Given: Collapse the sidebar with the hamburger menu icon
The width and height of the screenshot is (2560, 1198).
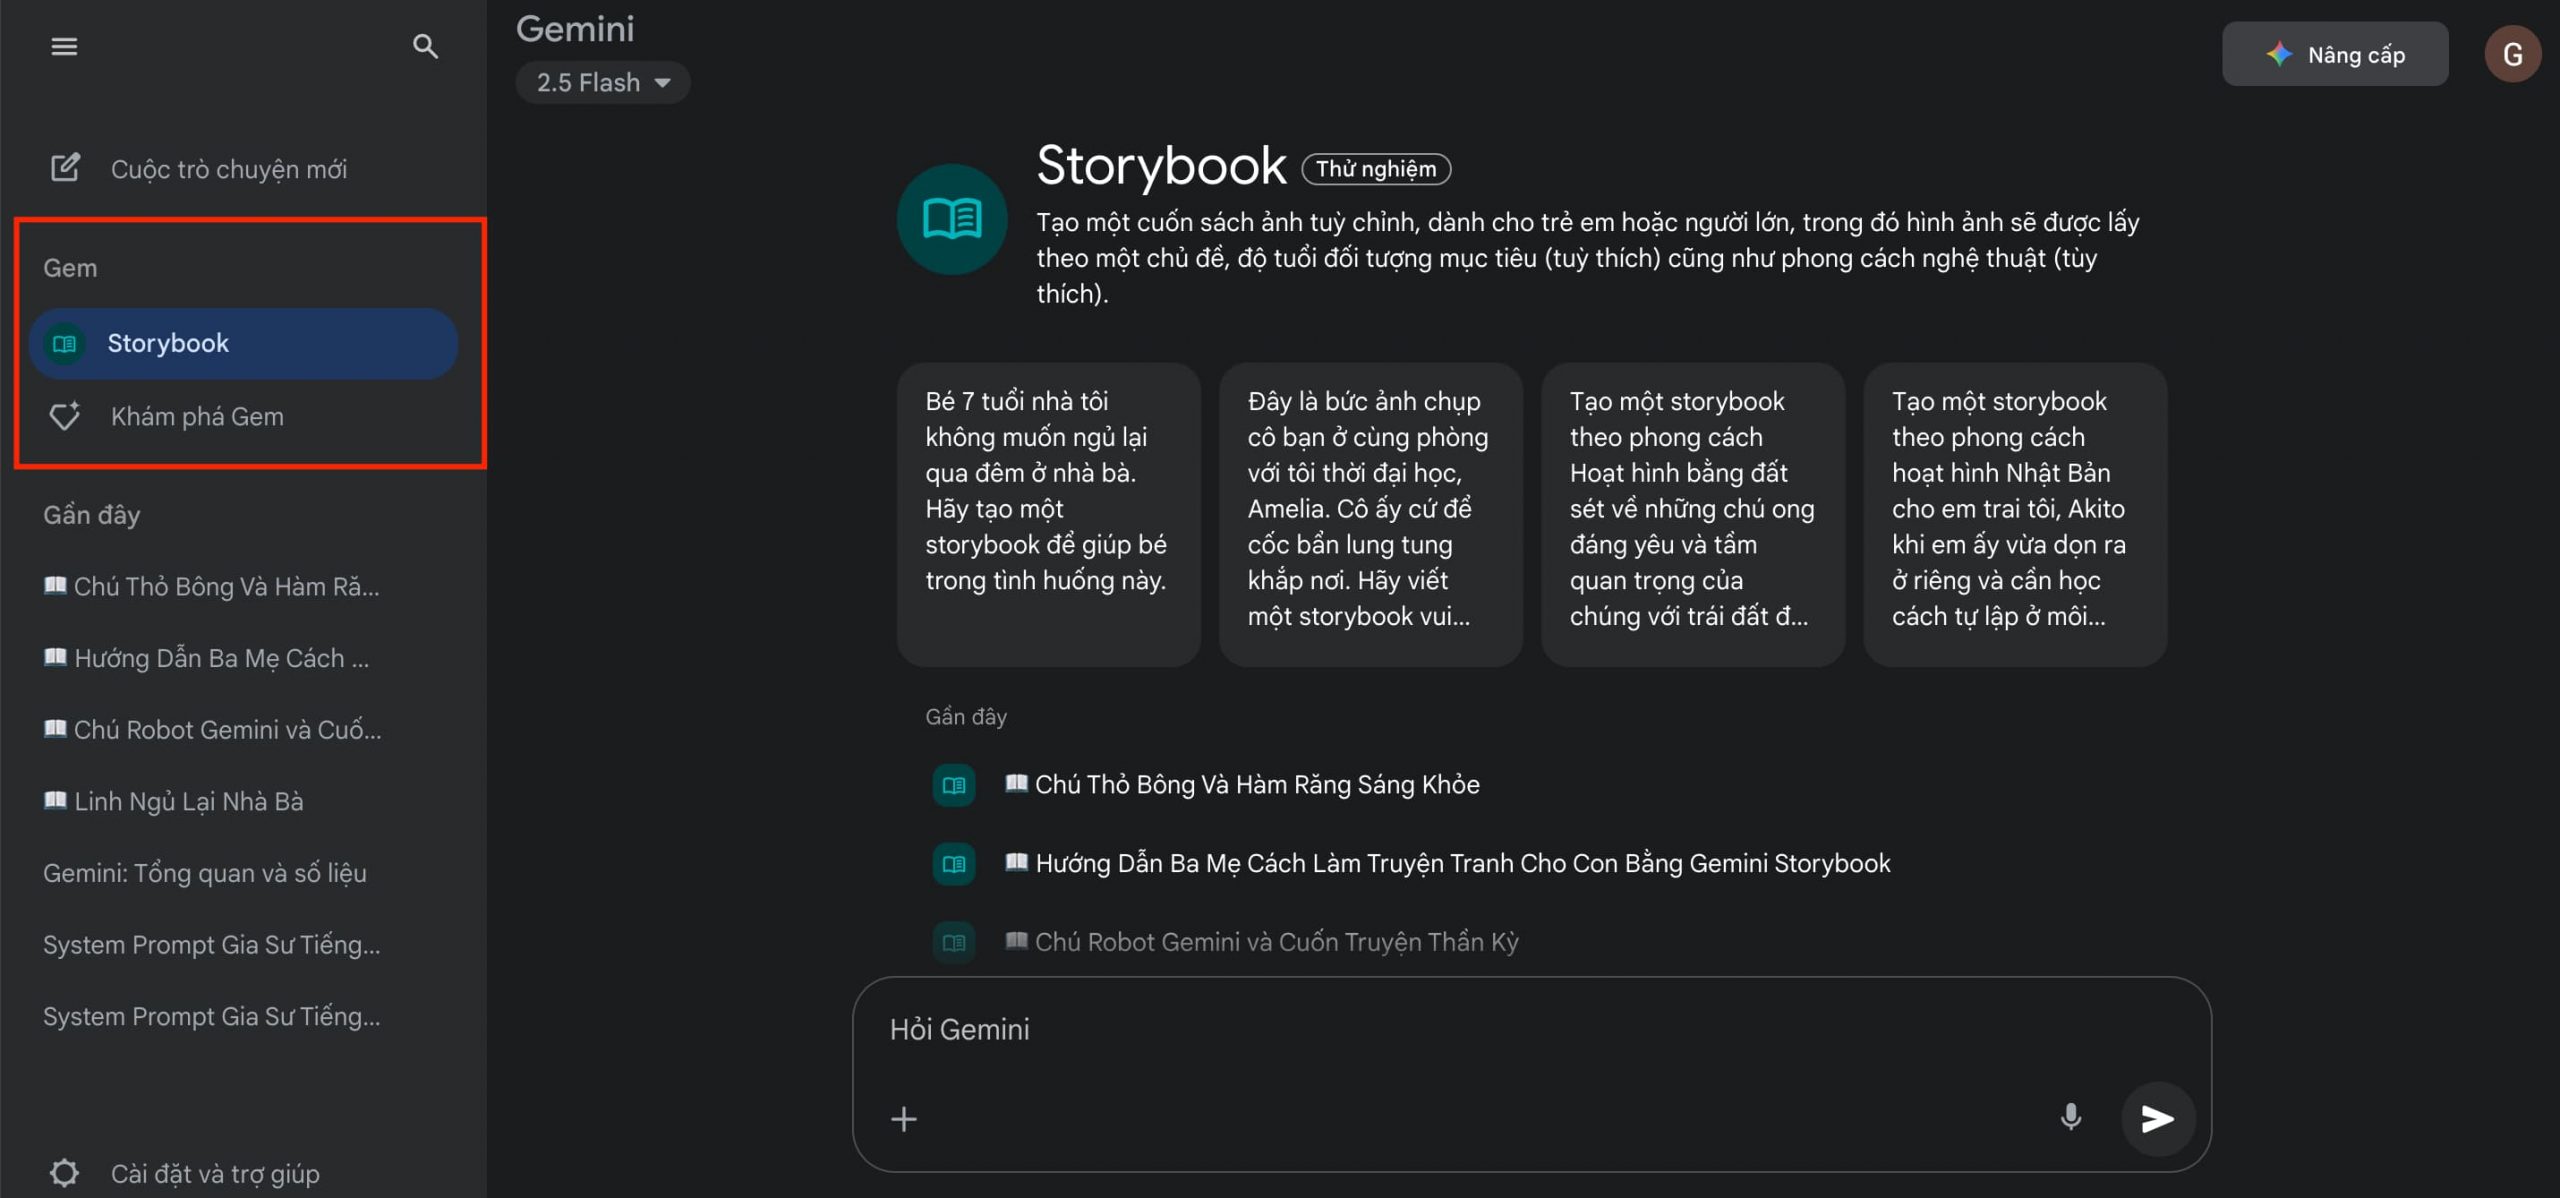Looking at the screenshot, I should tap(64, 46).
